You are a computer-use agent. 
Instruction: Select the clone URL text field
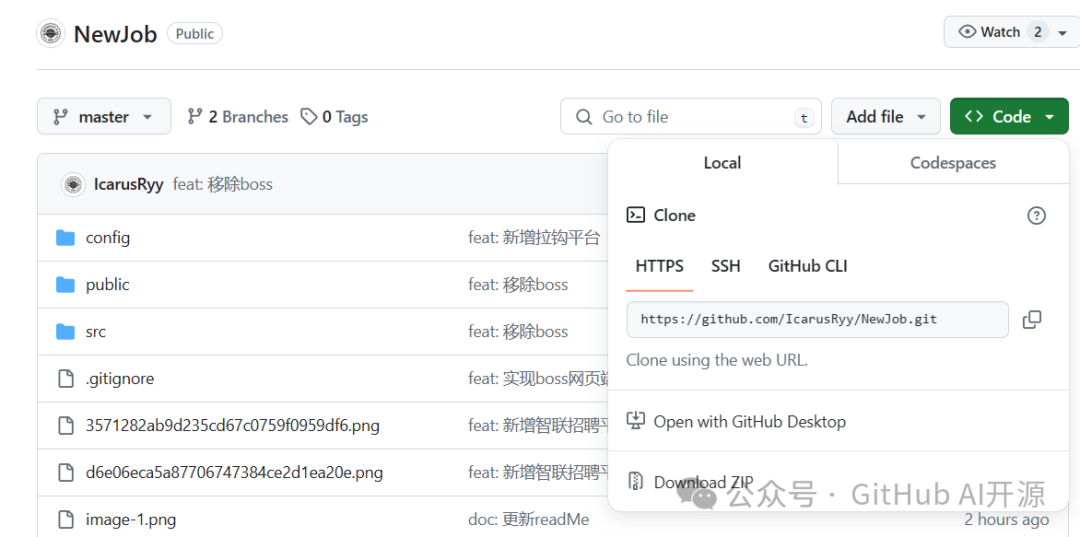pyautogui.click(x=818, y=319)
